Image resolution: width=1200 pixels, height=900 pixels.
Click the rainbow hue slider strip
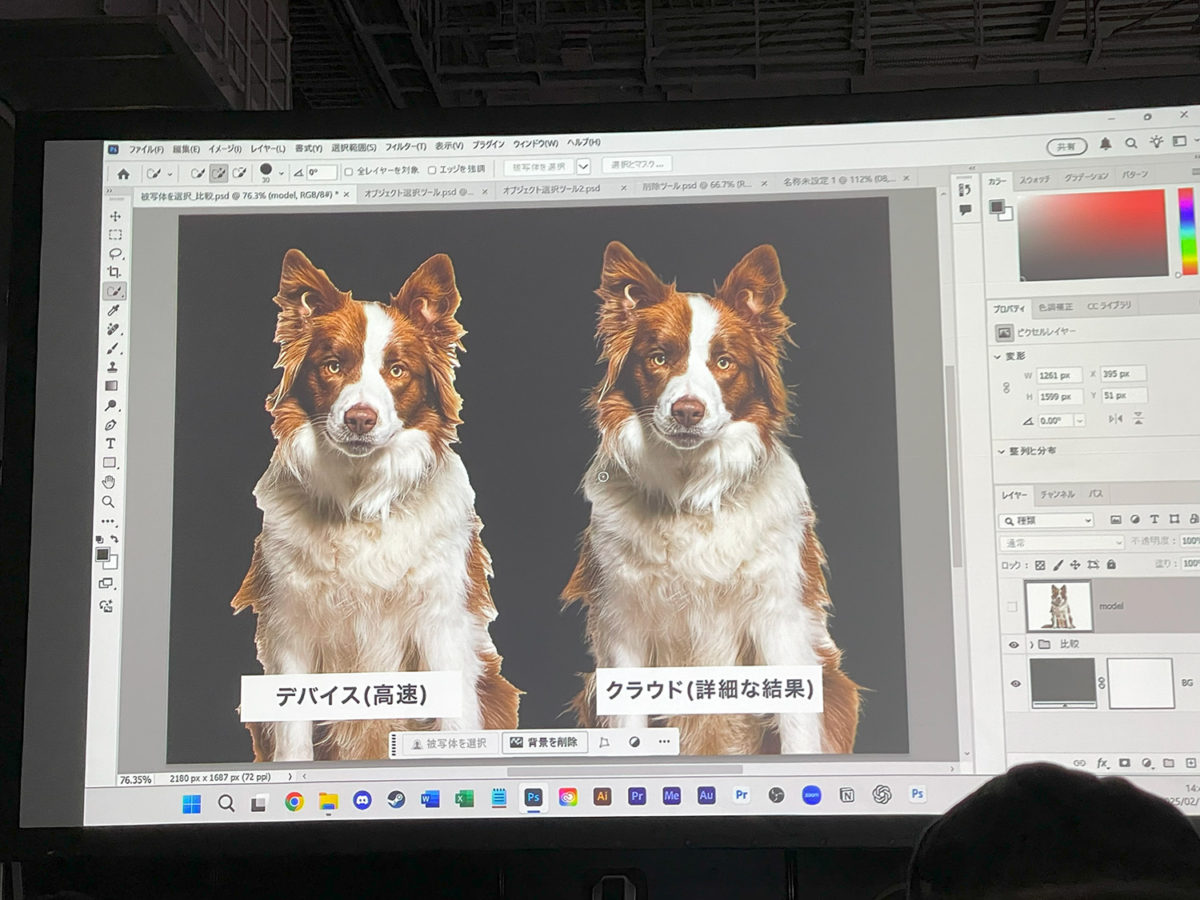click(1186, 230)
